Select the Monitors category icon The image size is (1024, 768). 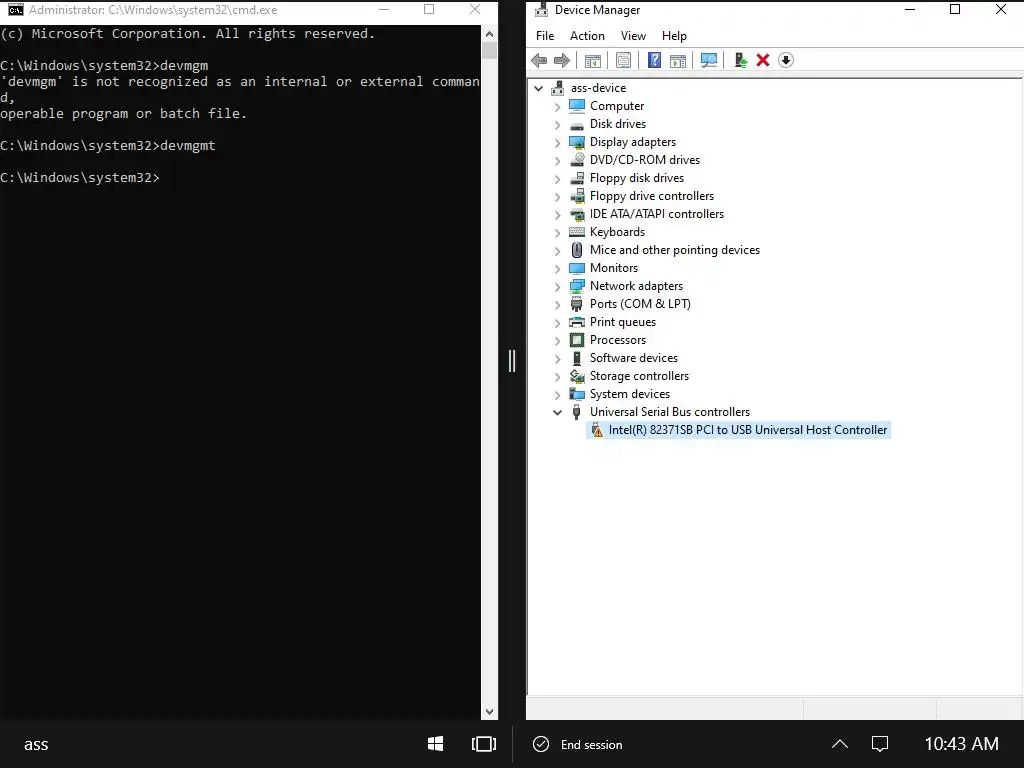[x=577, y=268]
